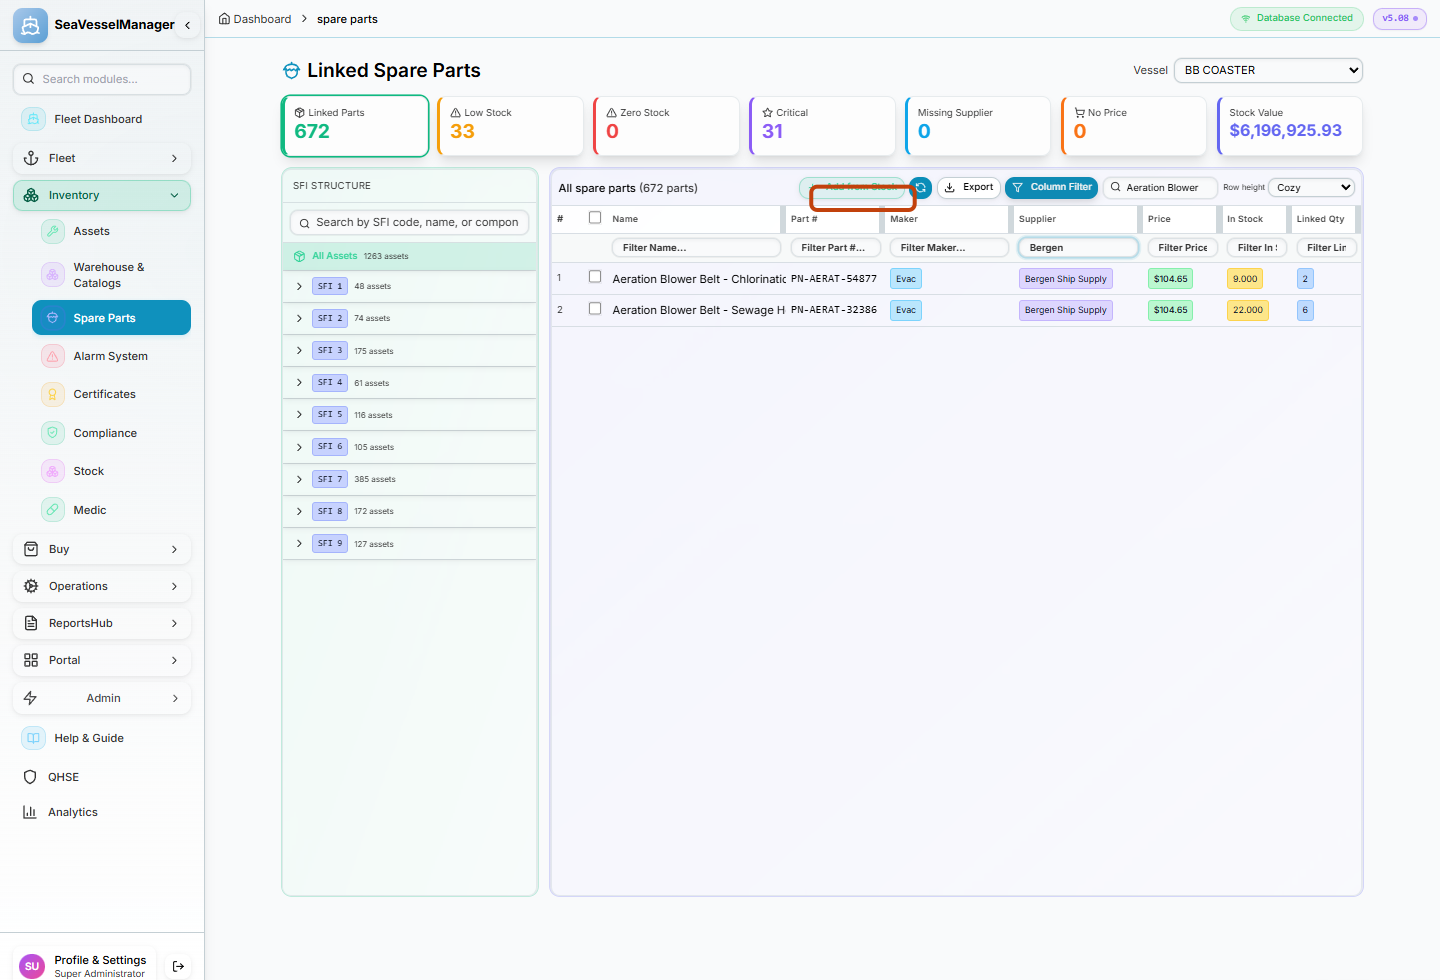Click the QHSE shield icon

pyautogui.click(x=30, y=777)
